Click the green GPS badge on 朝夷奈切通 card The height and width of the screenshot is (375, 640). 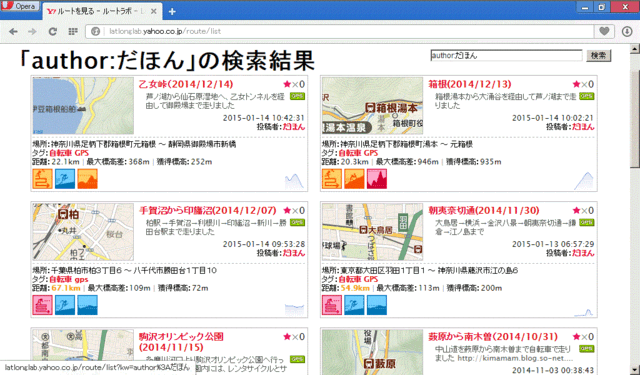click(587, 223)
